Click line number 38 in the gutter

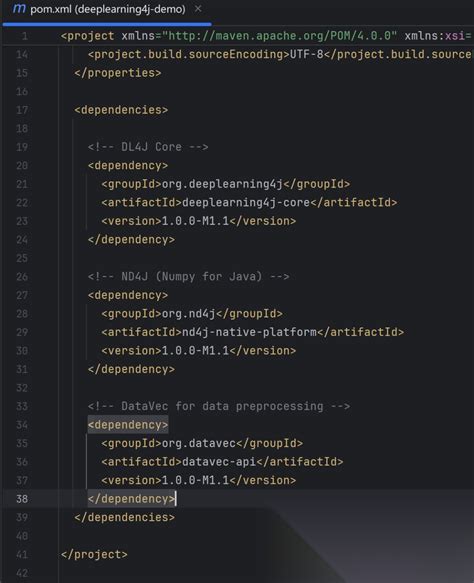(22, 499)
